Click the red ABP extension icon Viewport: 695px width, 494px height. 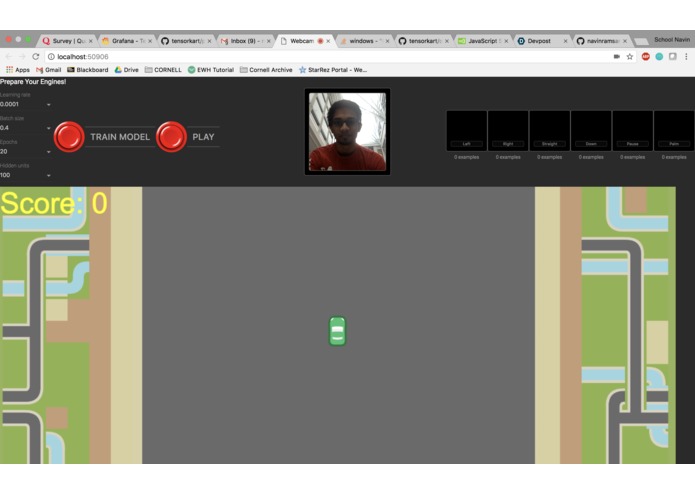tap(645, 57)
